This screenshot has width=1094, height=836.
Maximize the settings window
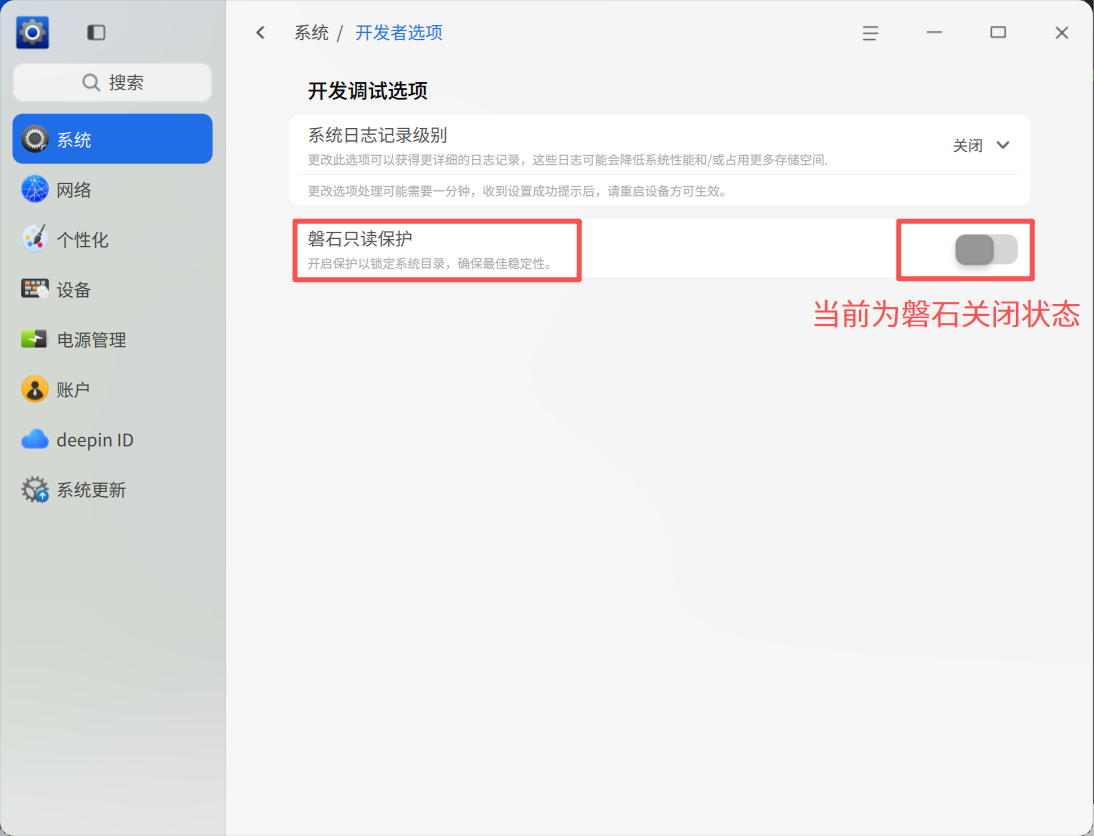pos(998,32)
